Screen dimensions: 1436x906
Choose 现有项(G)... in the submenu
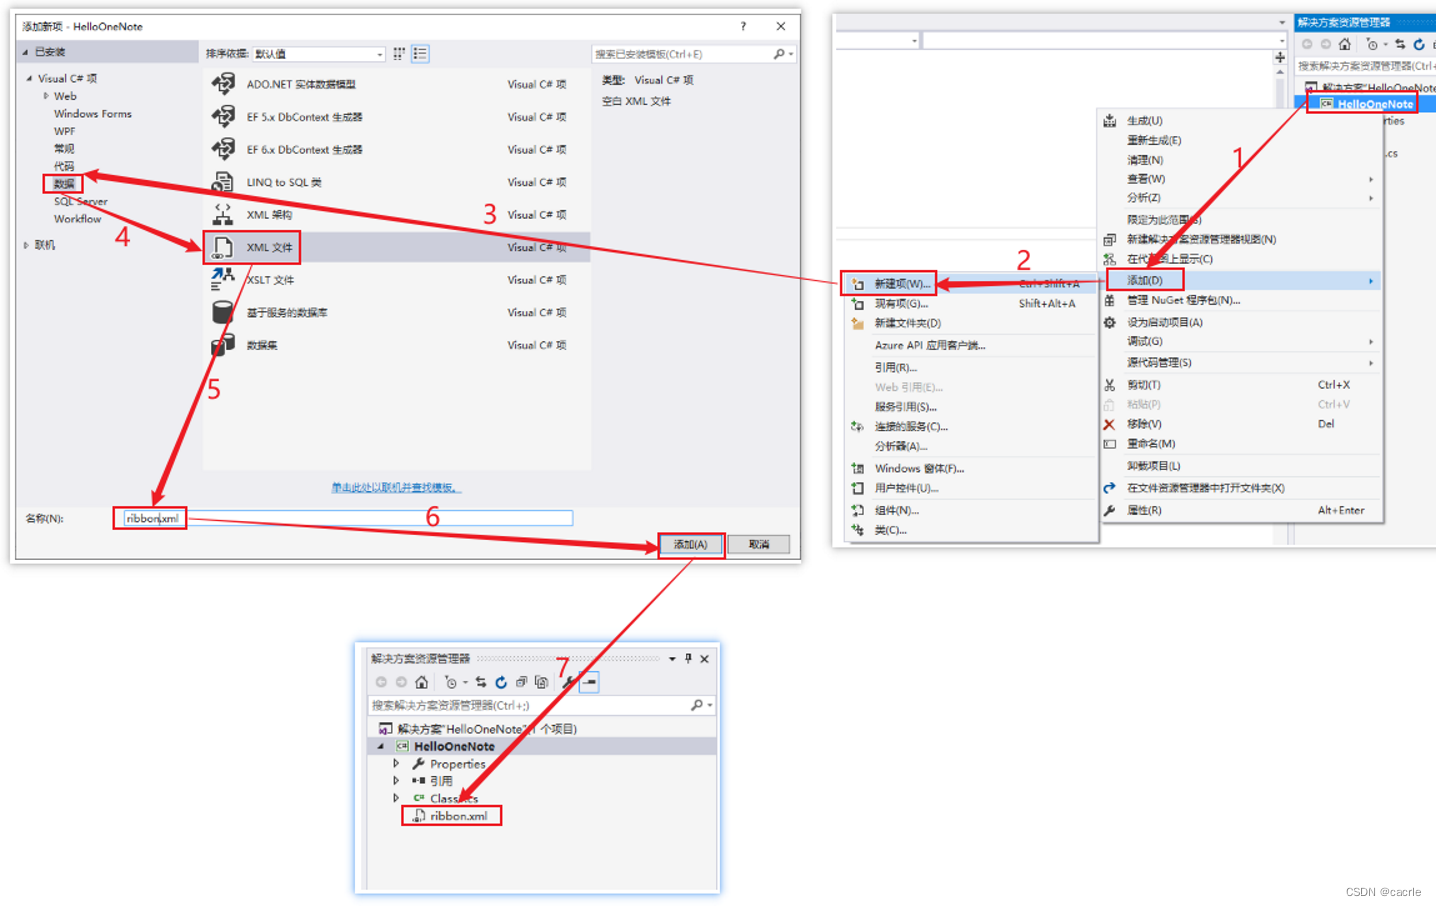970,303
